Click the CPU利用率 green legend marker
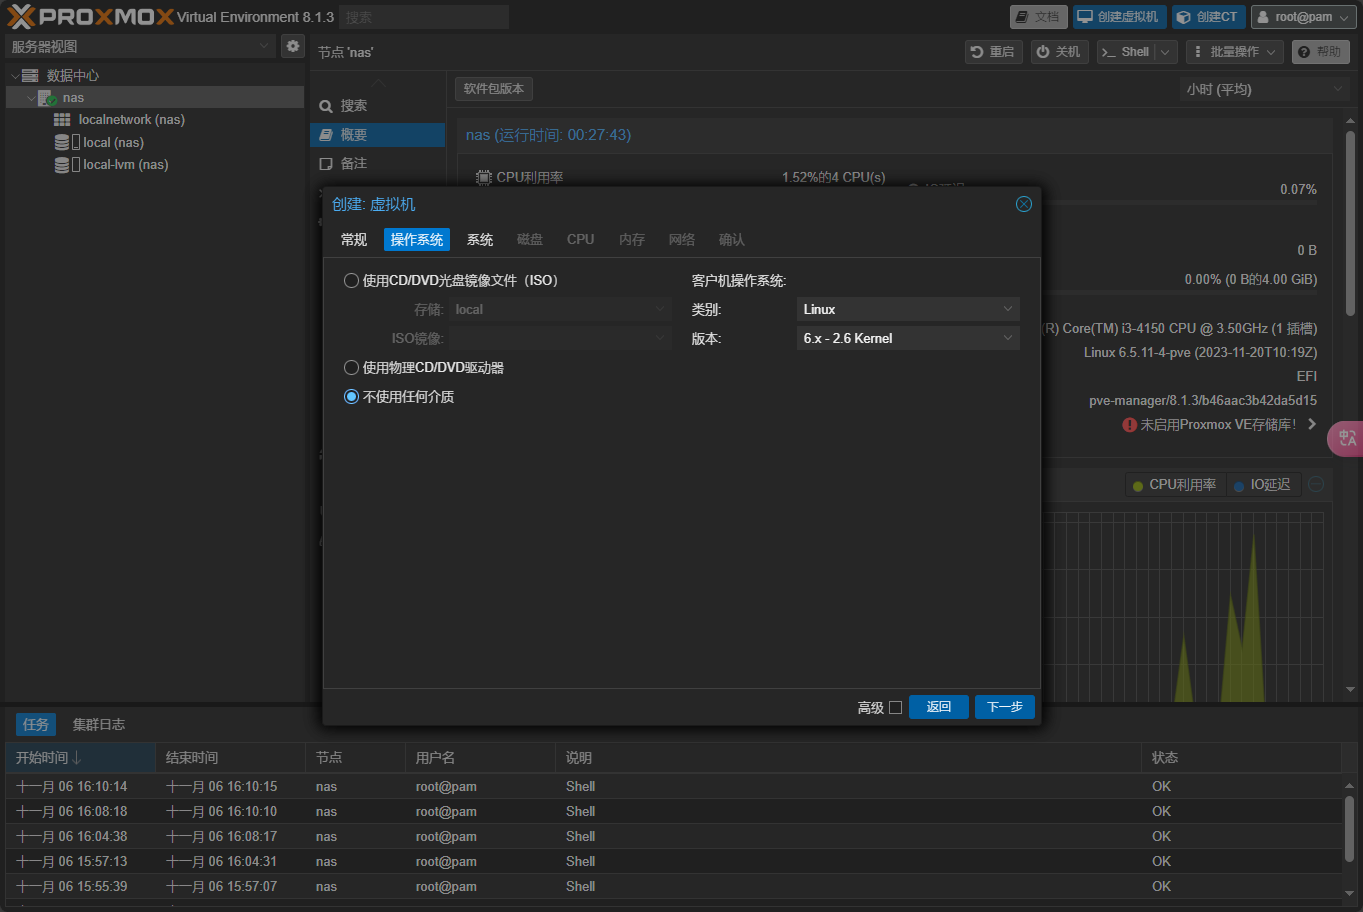 1137,486
